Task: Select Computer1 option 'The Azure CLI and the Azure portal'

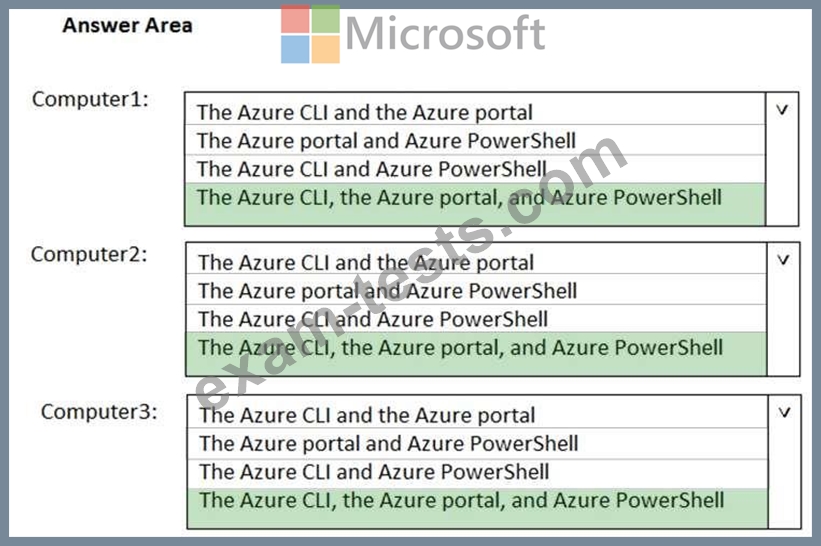Action: tap(364, 113)
